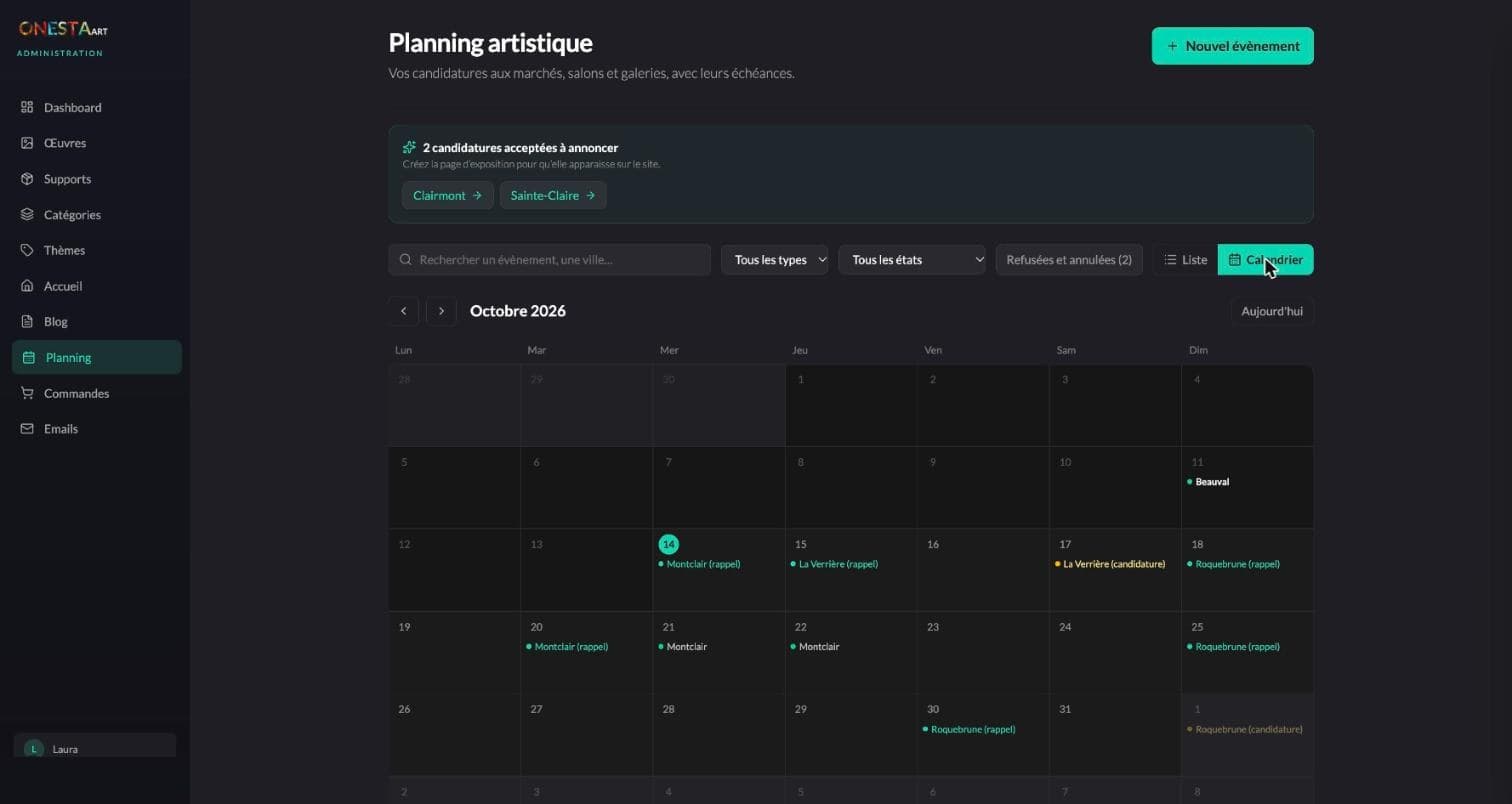
Task: Click the Blog document icon in sidebar
Action: click(x=27, y=321)
